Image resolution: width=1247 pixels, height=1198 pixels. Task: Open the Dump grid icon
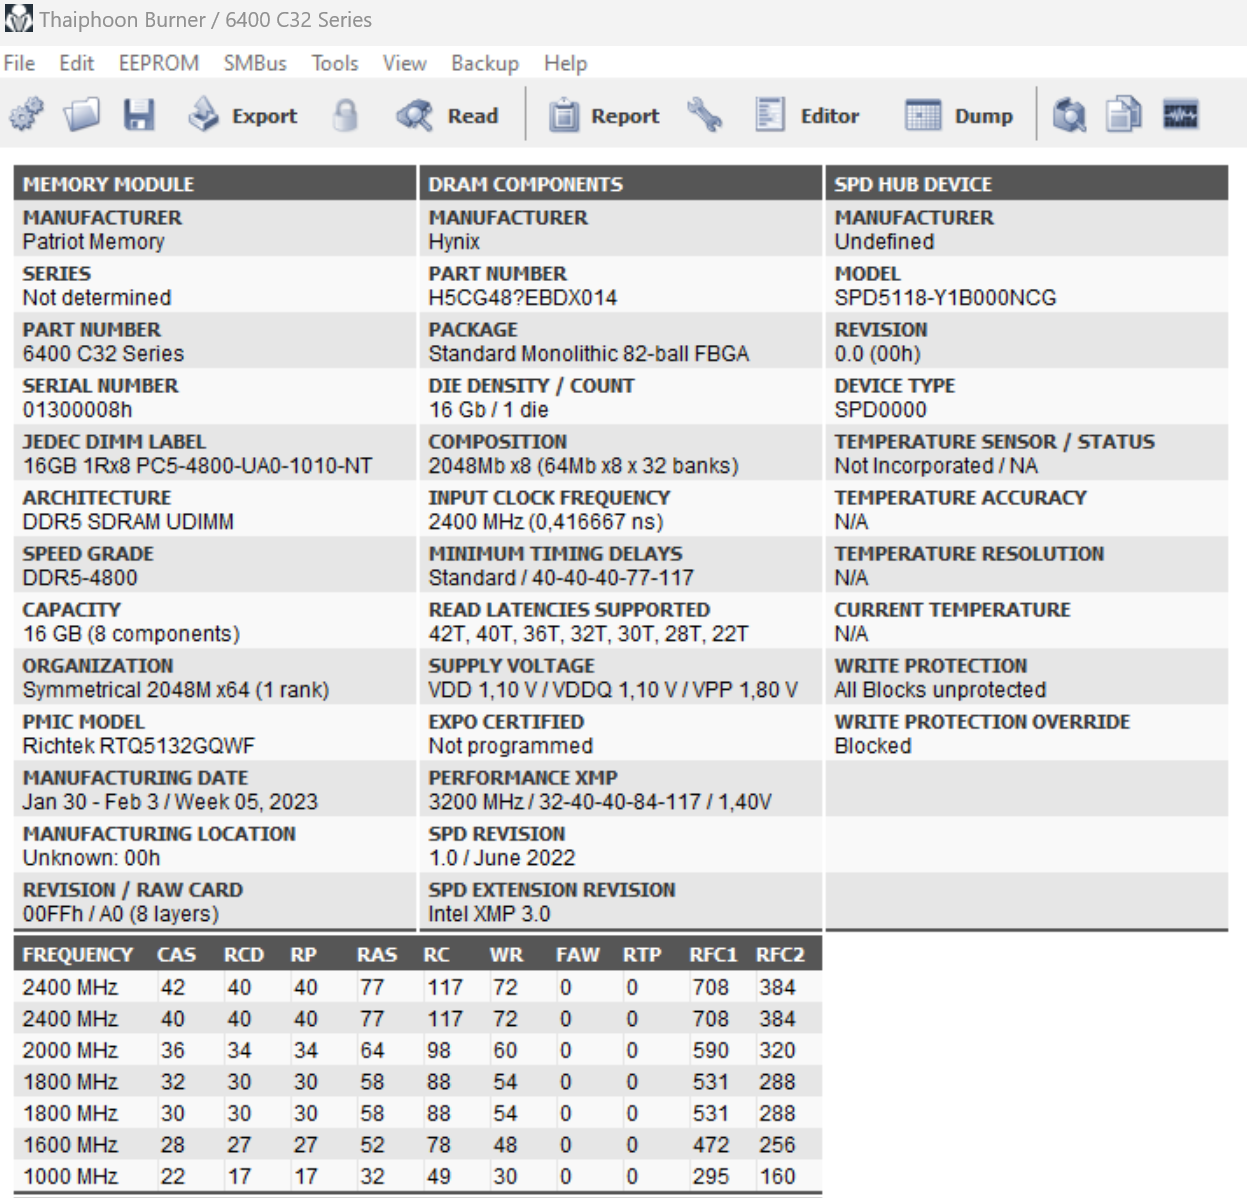click(x=922, y=114)
